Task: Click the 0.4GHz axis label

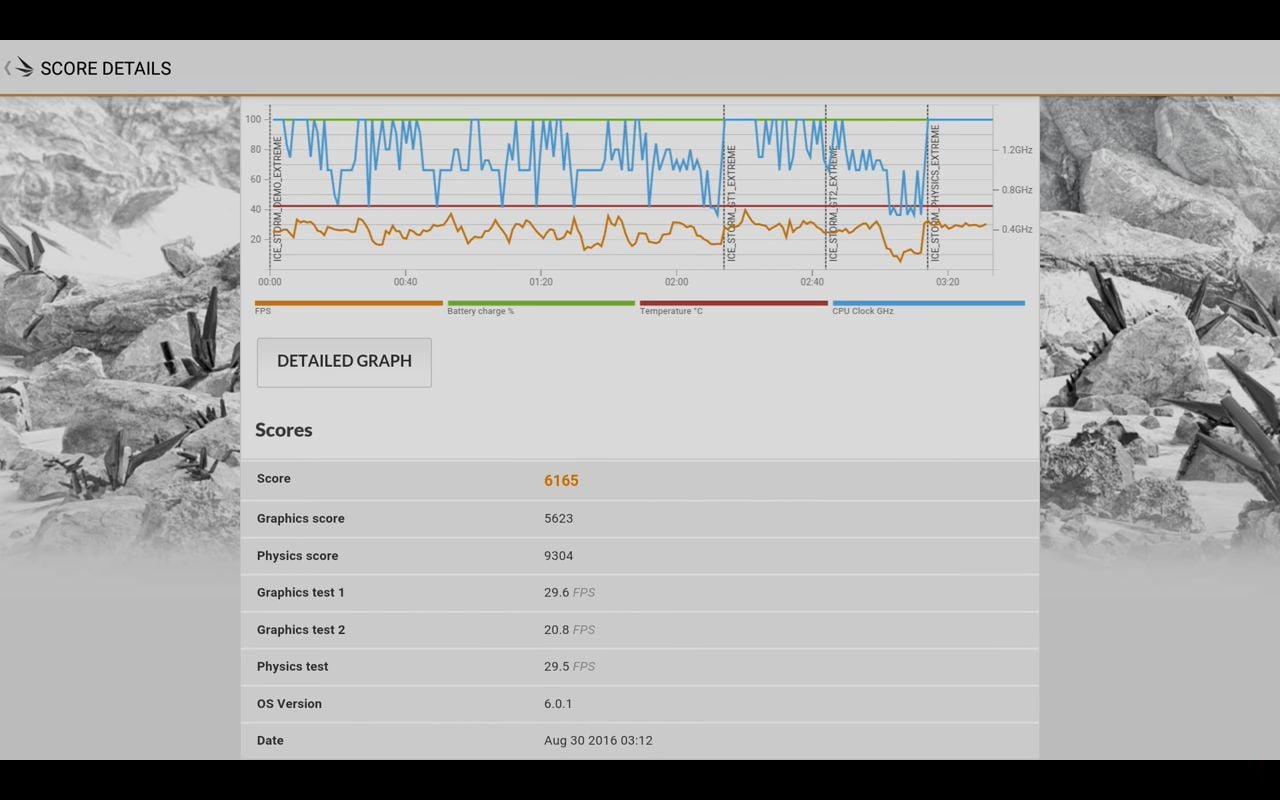Action: [x=1017, y=230]
